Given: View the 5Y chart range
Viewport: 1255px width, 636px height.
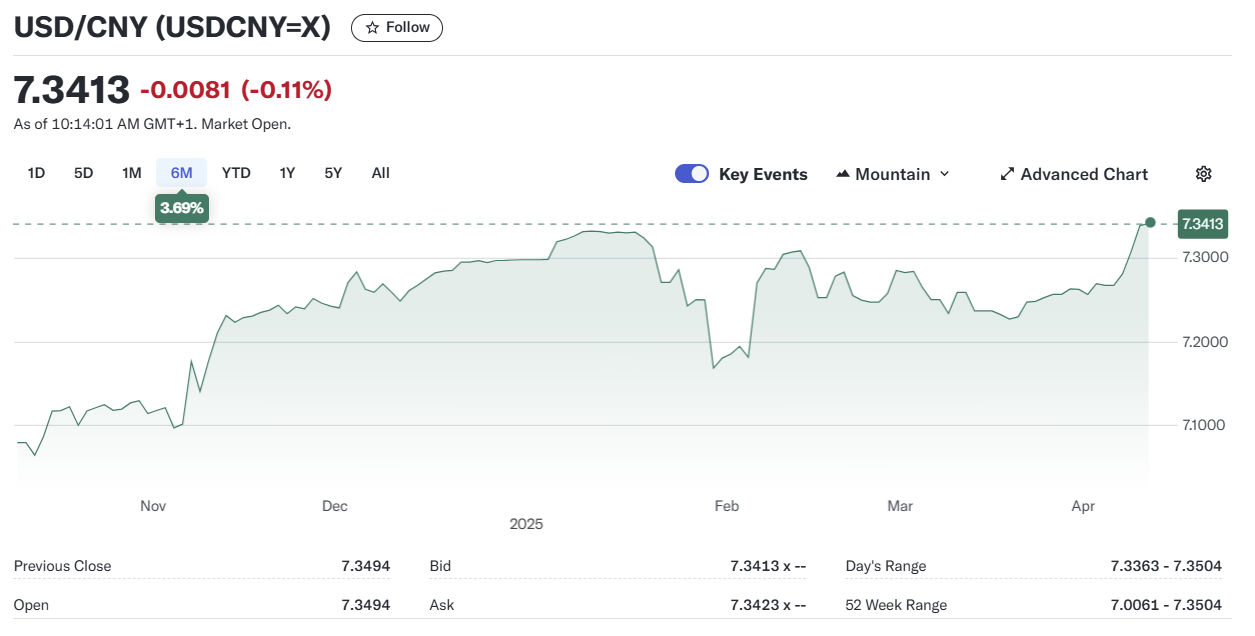Looking at the screenshot, I should [x=333, y=173].
